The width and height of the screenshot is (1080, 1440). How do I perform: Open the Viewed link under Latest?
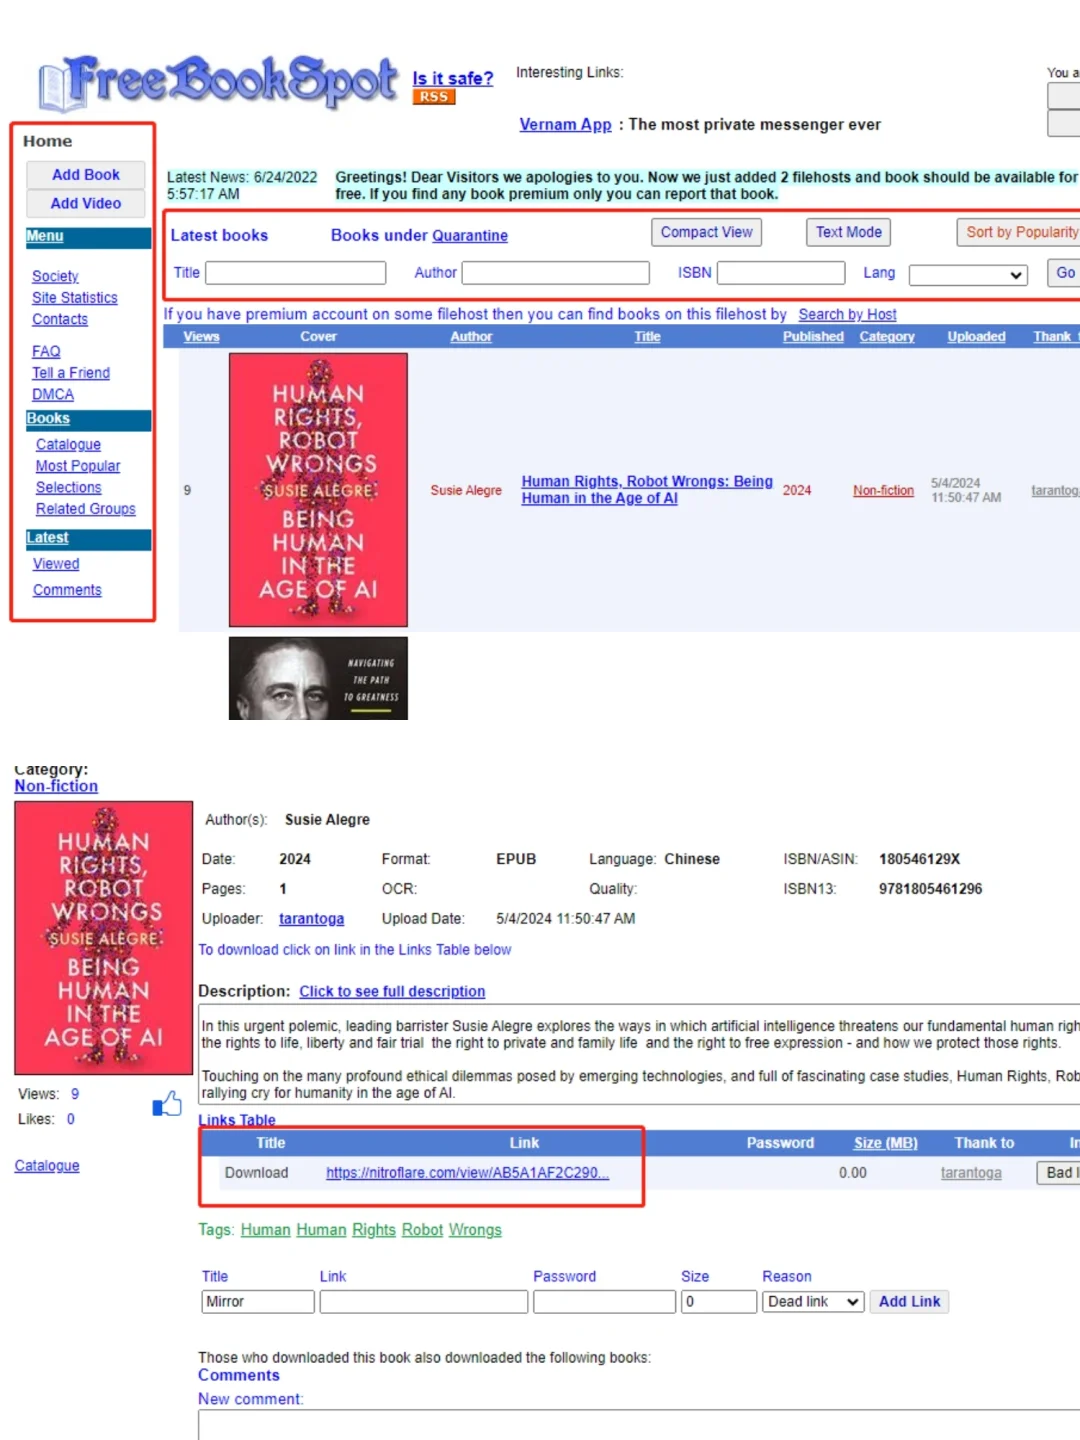pos(56,564)
